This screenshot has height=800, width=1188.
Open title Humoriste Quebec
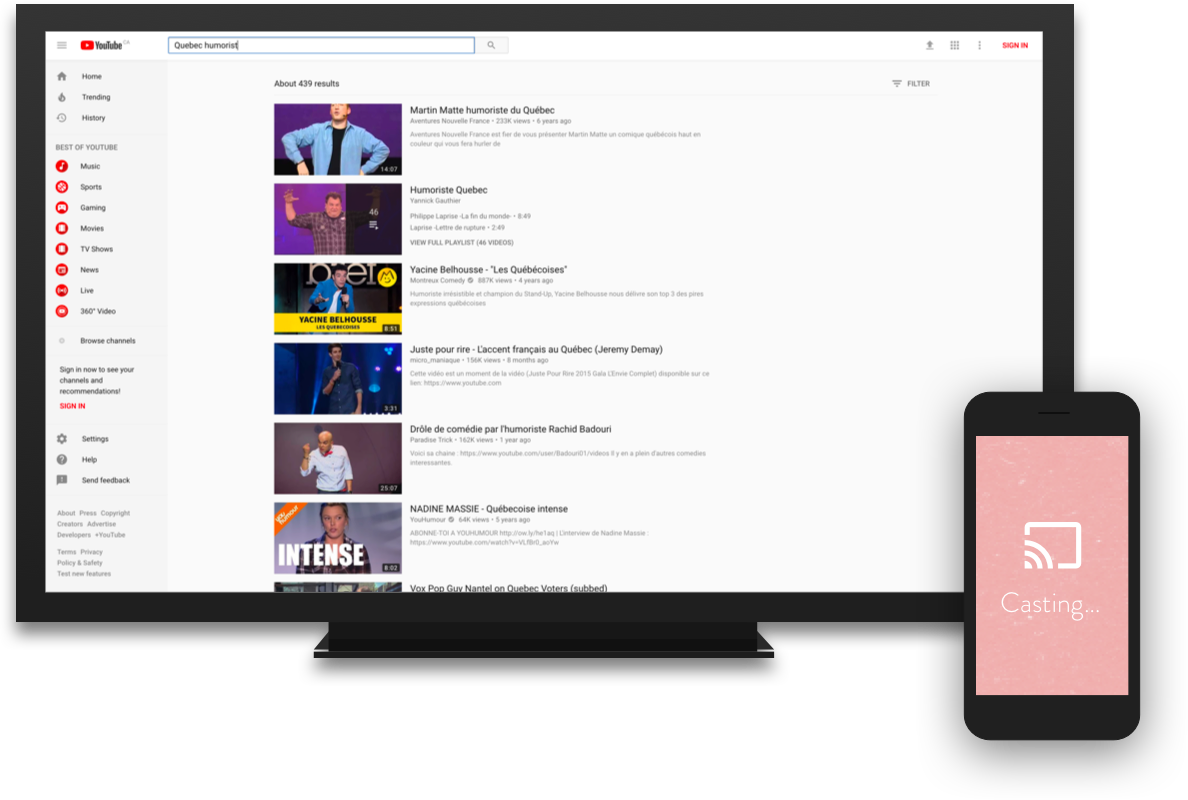449,190
